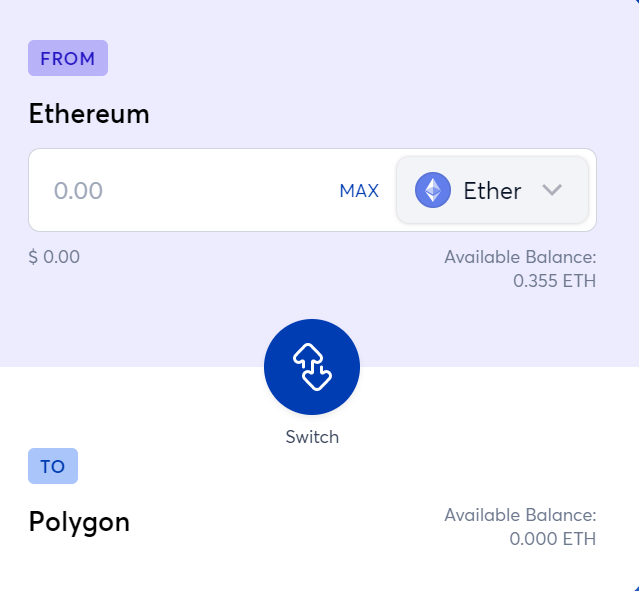This screenshot has width=639, height=591.
Task: Click the Switch arrows icon button
Action: [x=312, y=367]
